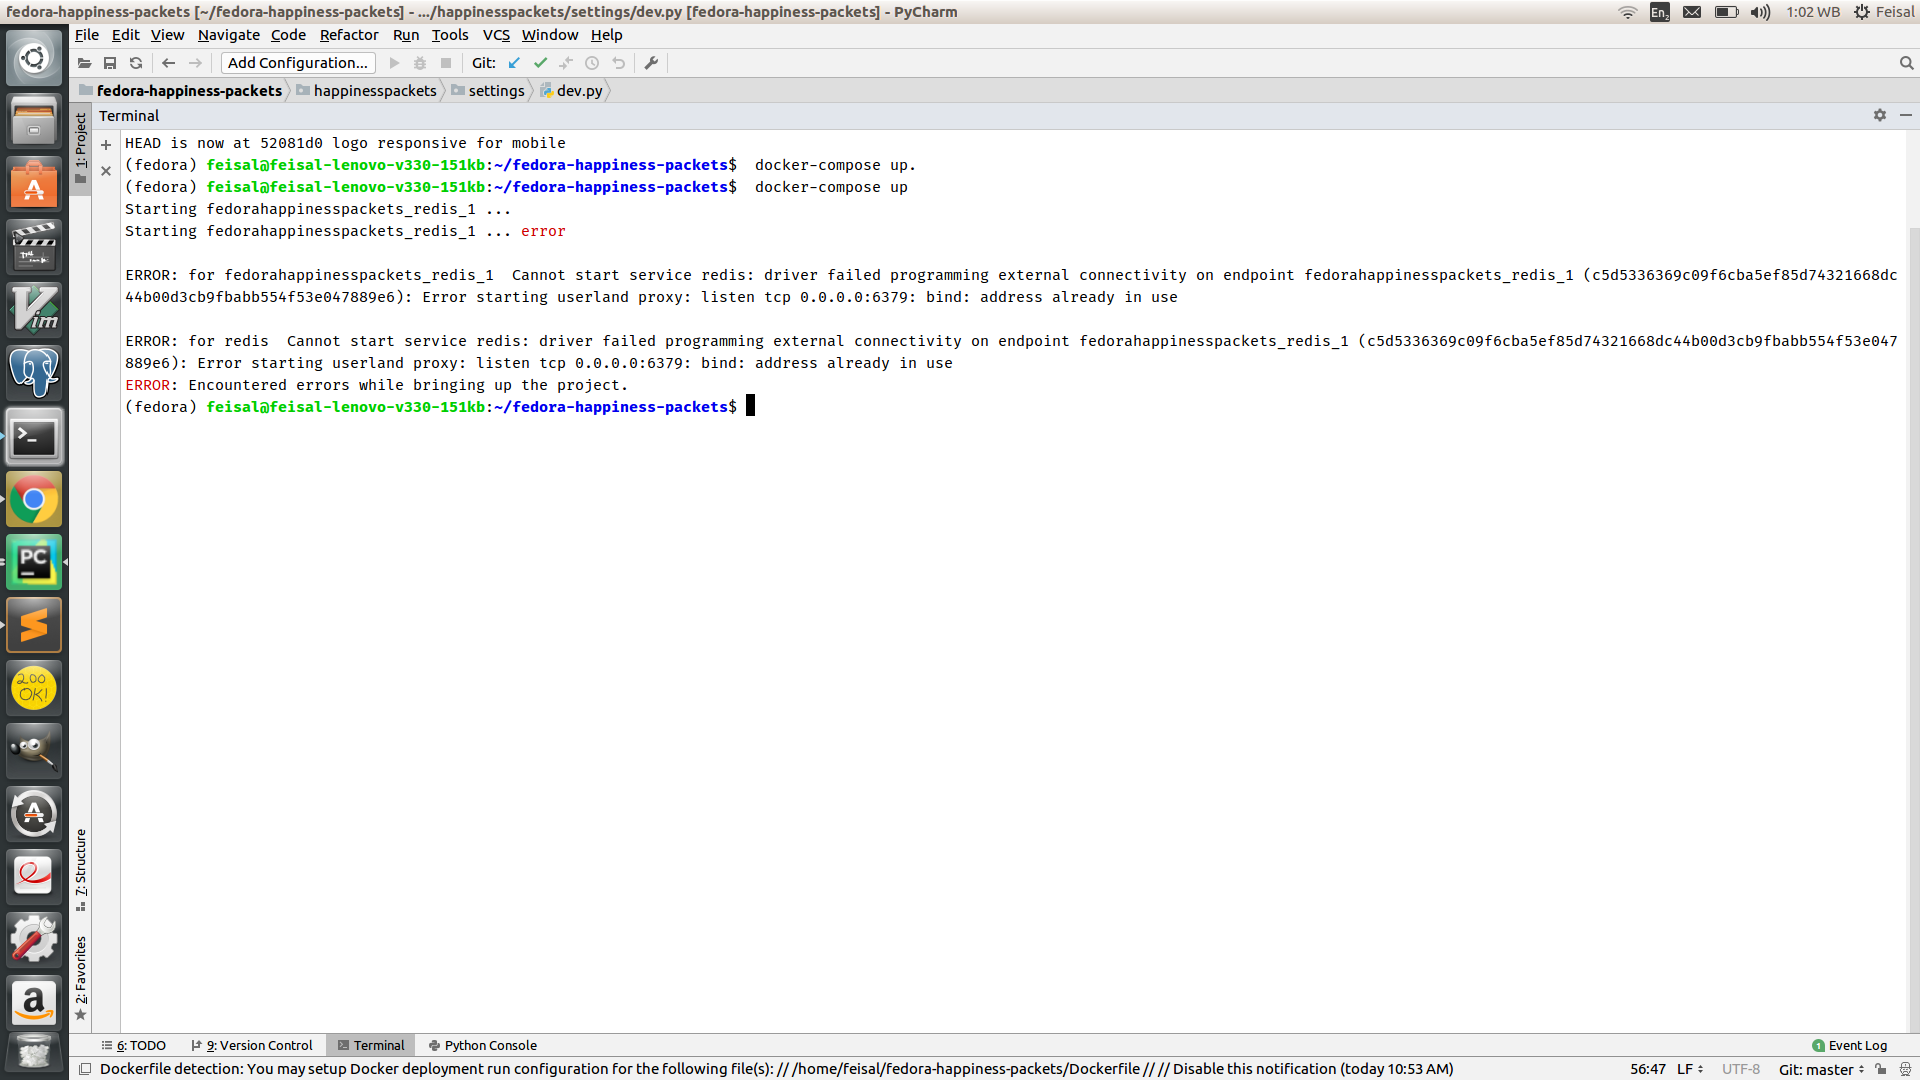Open the Terminal panel gear settings
The image size is (1920, 1080).
(1880, 116)
